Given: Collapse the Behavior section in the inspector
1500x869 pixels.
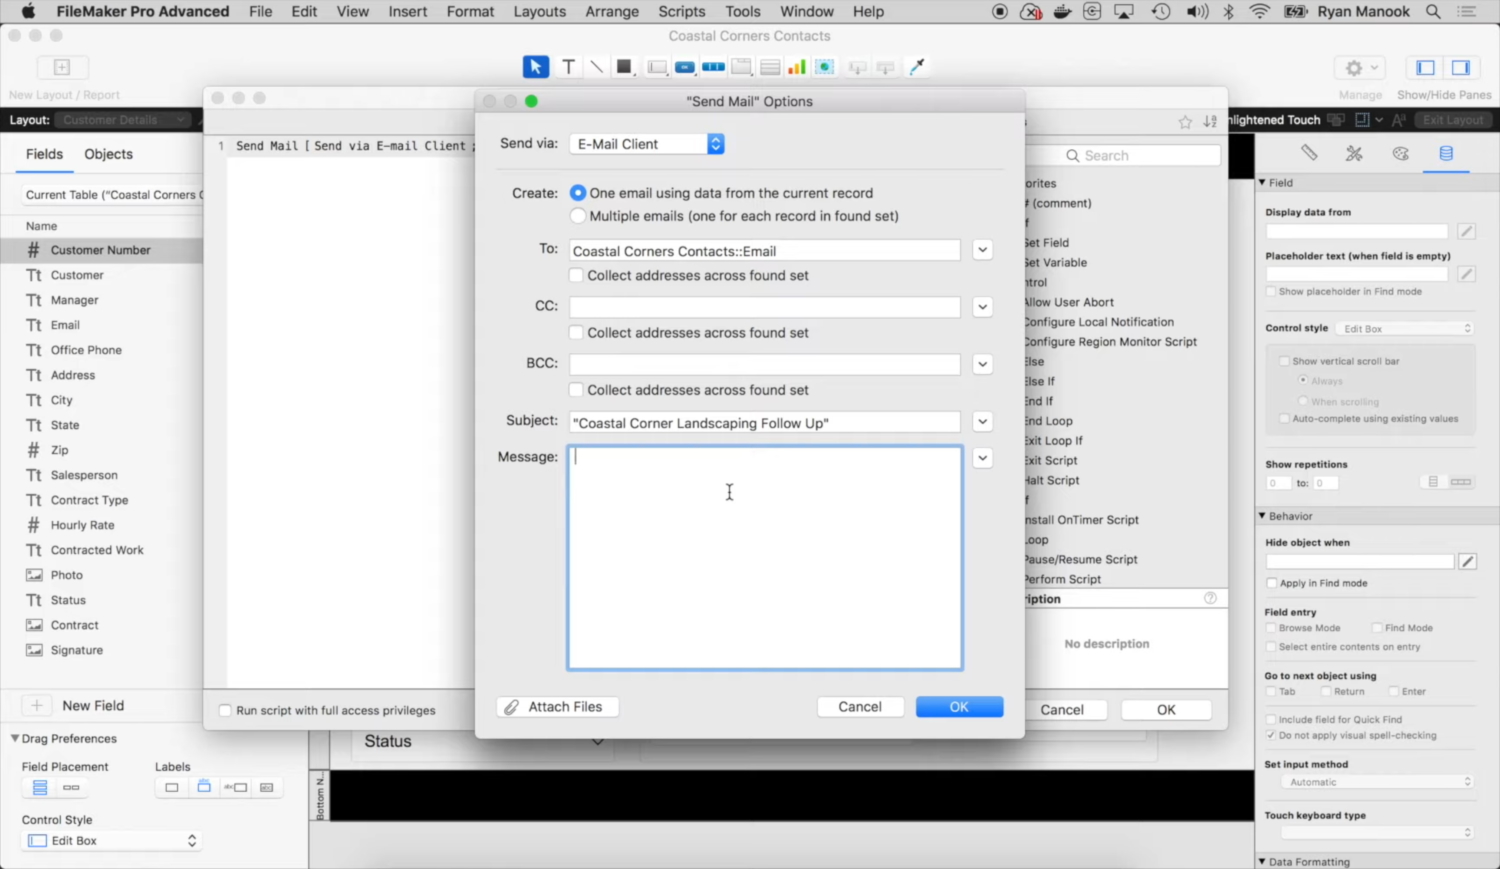Looking at the screenshot, I should [x=1262, y=516].
